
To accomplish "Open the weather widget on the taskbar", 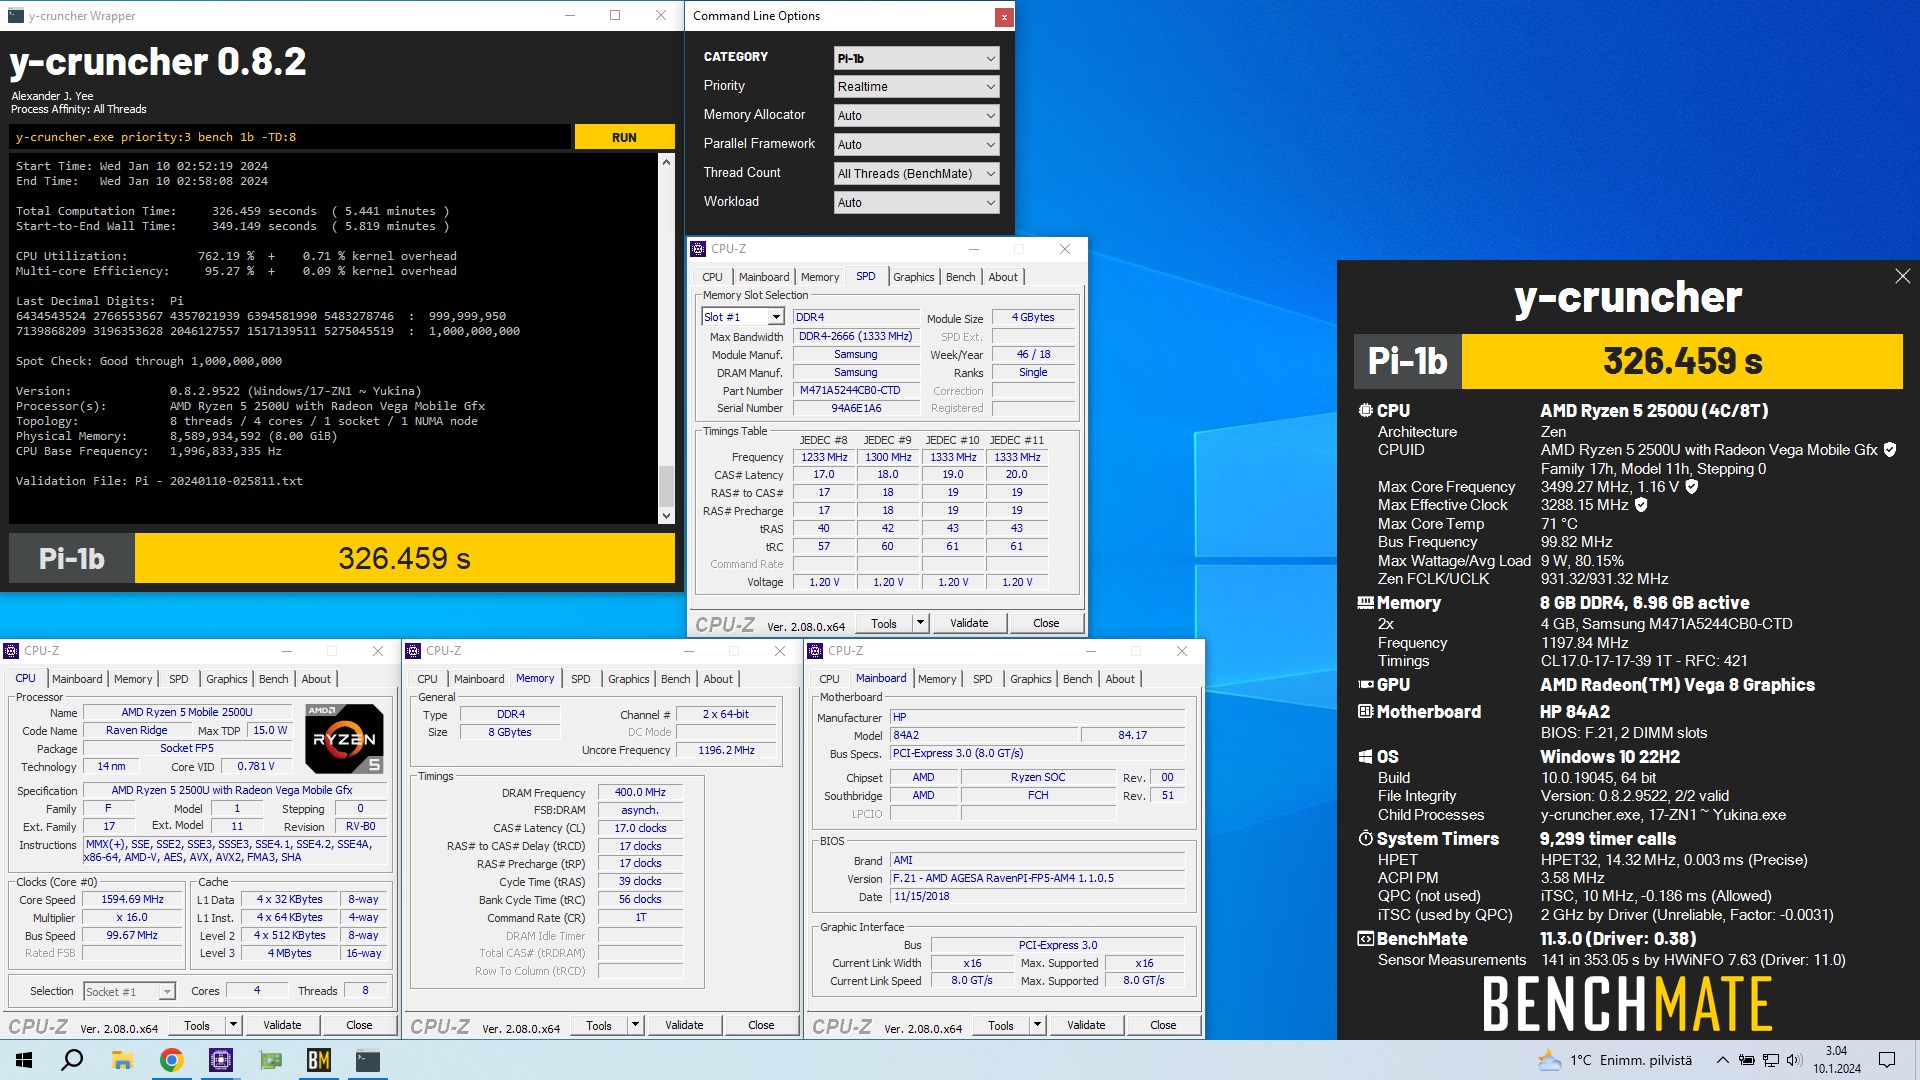I will click(1615, 1060).
